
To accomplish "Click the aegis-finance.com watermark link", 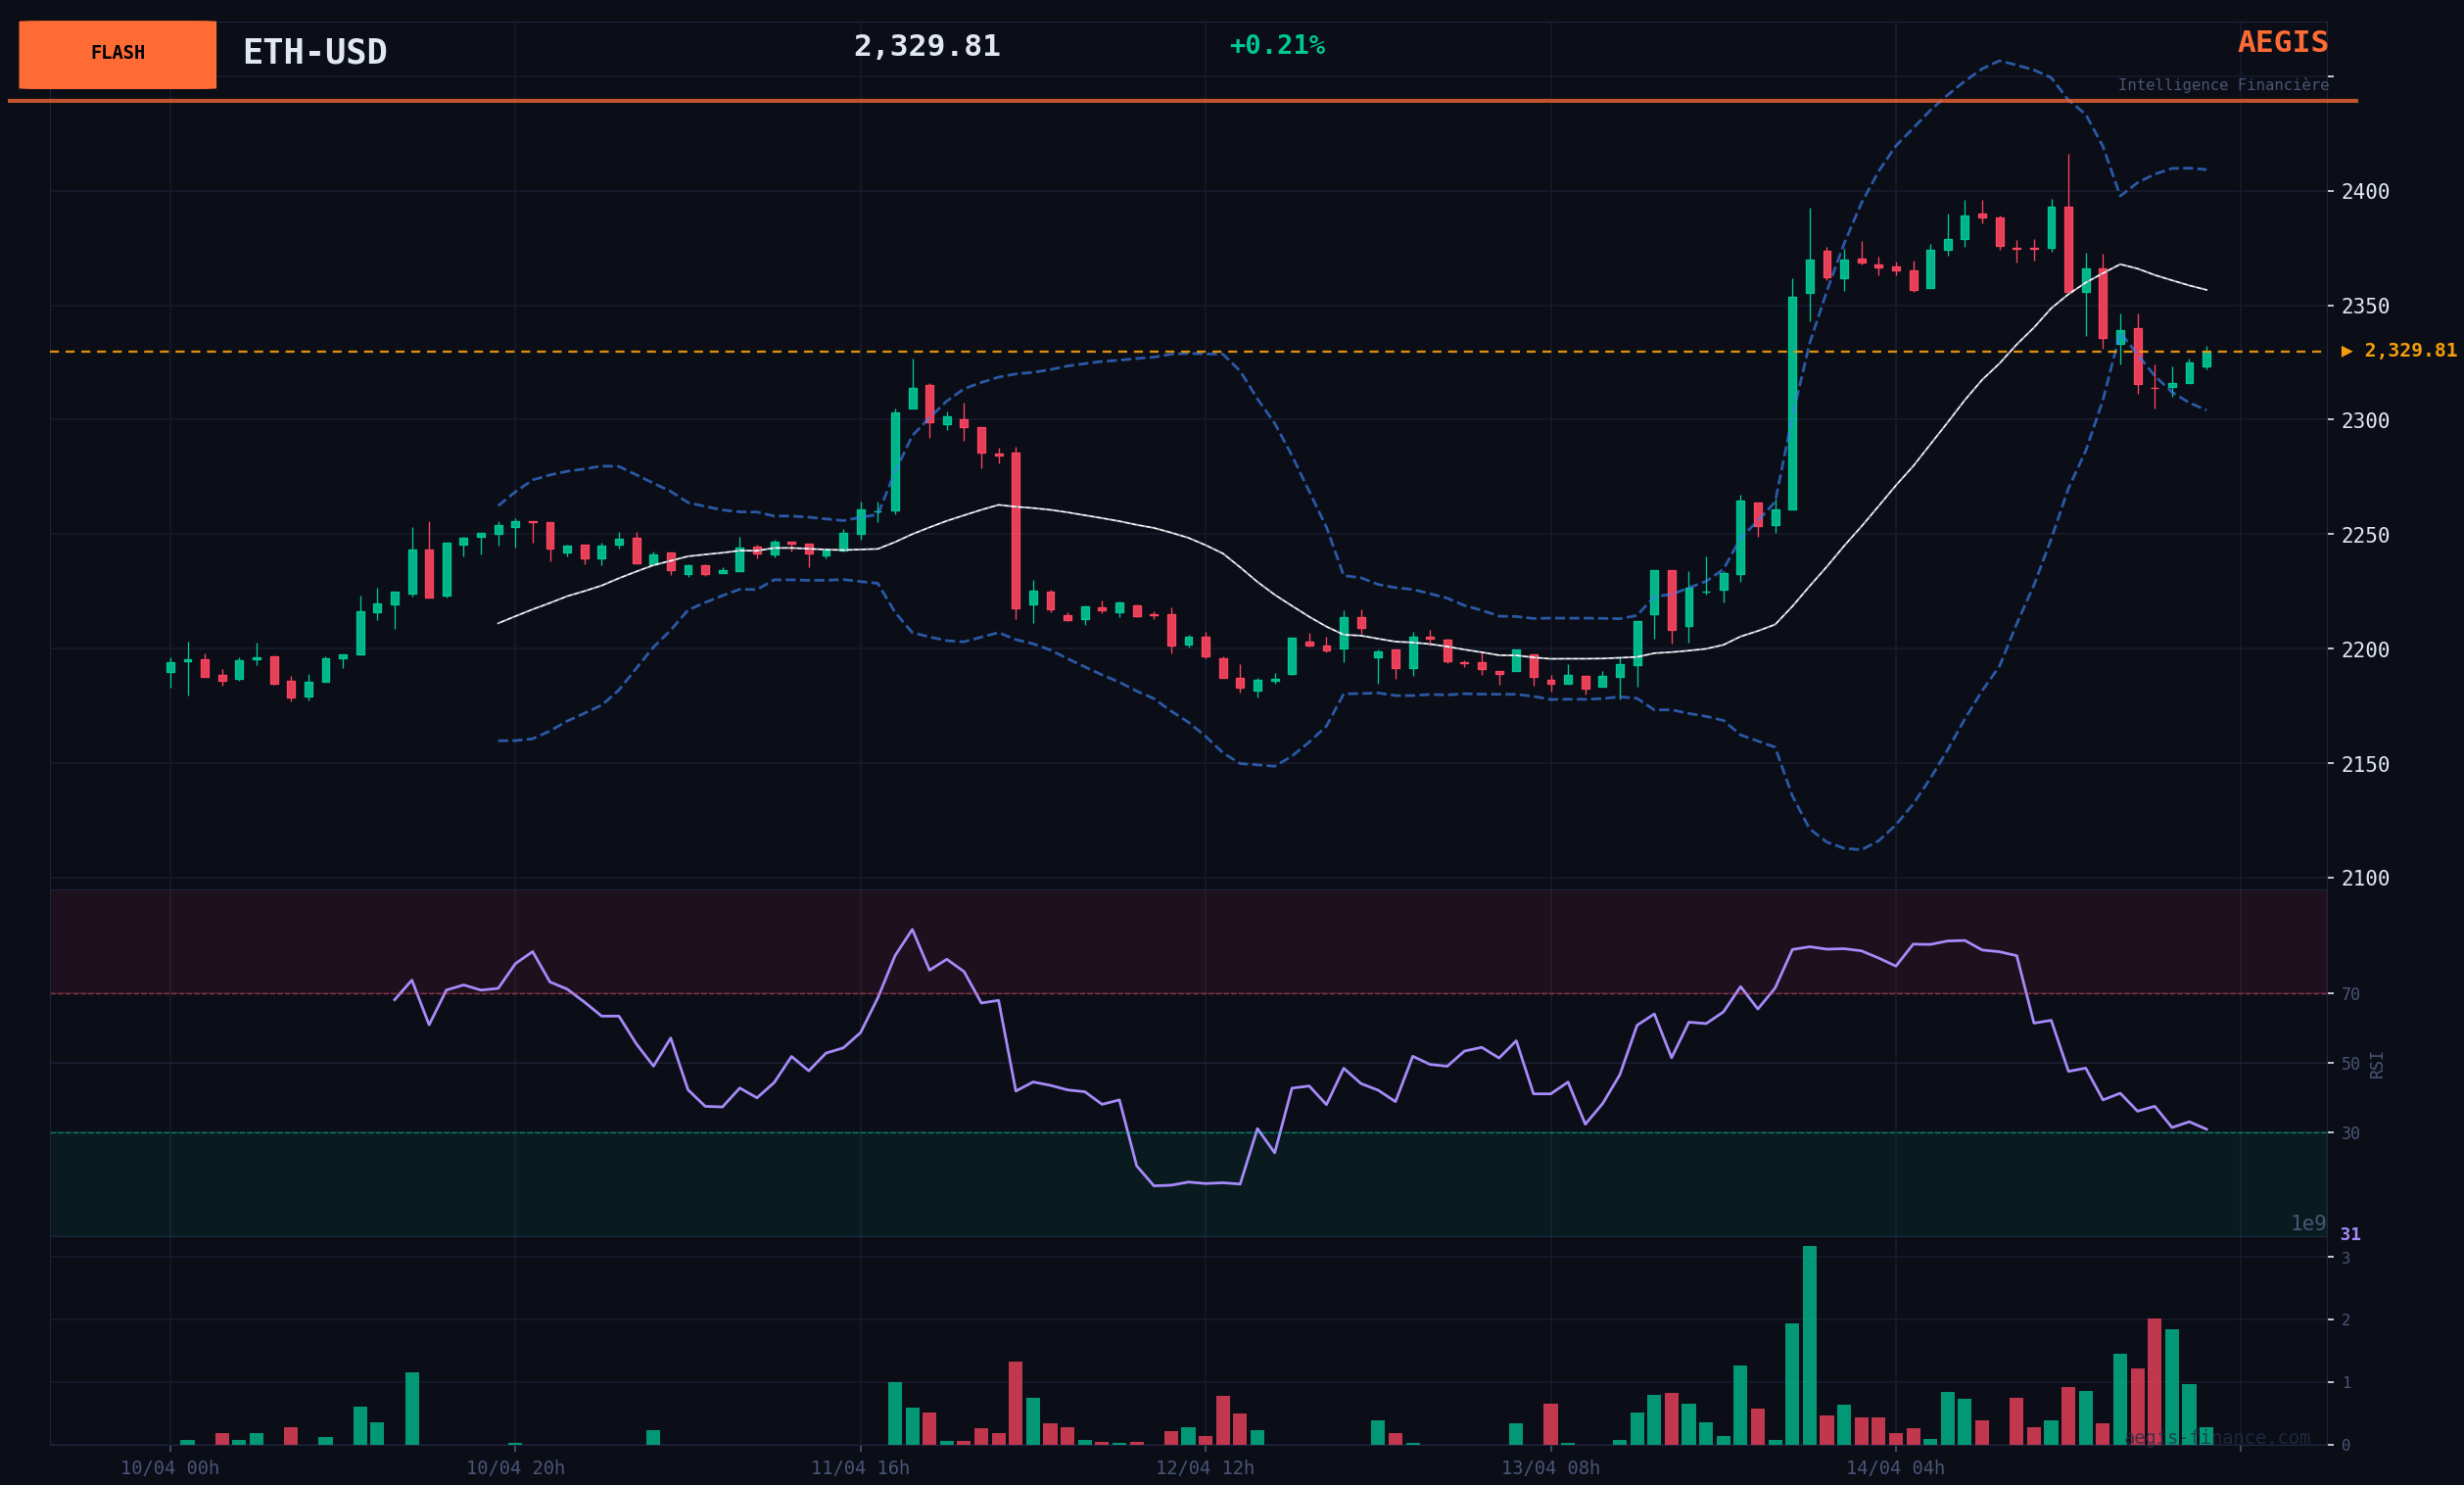I will (2216, 1438).
